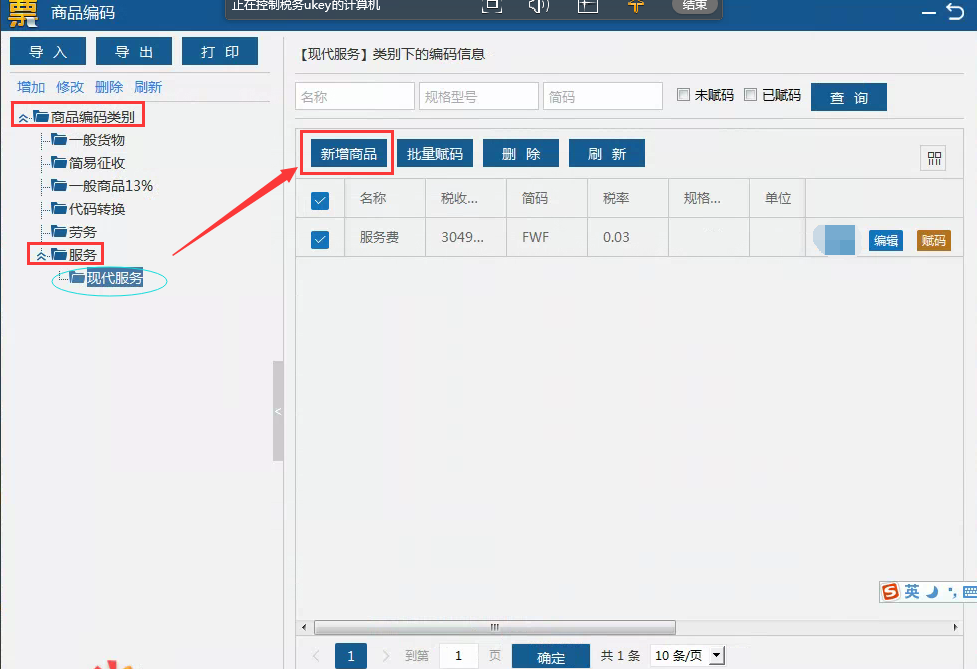Select 现代服务 in the category tree
The height and width of the screenshot is (669, 977).
[114, 279]
